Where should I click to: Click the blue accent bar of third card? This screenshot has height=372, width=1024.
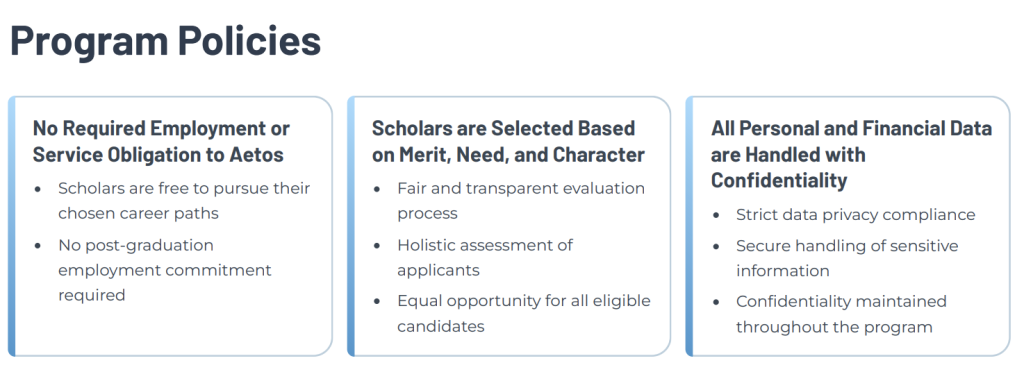tap(689, 226)
